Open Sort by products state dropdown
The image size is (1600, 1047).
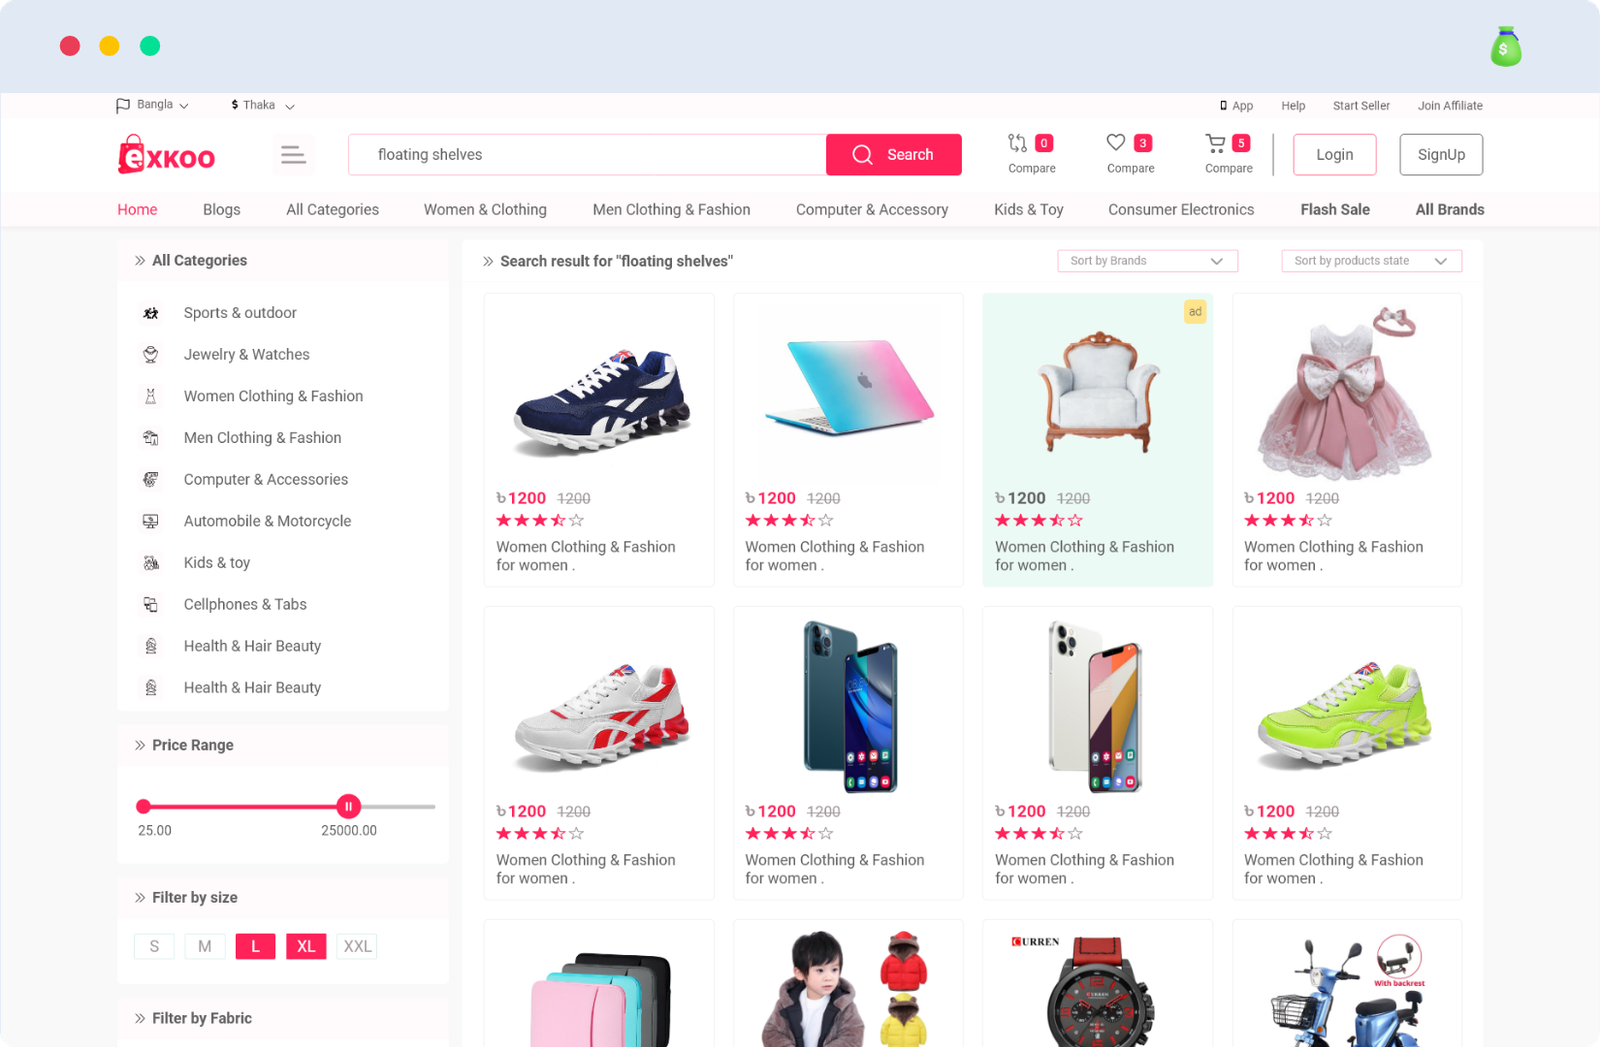1372,261
